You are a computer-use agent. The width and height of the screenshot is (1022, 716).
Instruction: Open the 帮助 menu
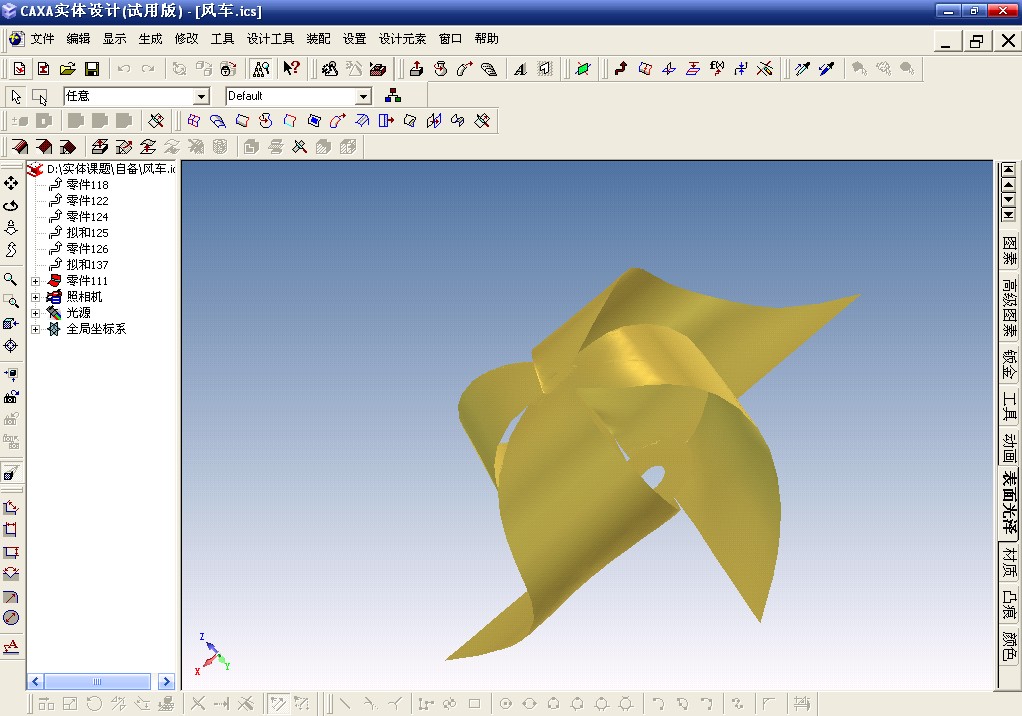click(486, 38)
